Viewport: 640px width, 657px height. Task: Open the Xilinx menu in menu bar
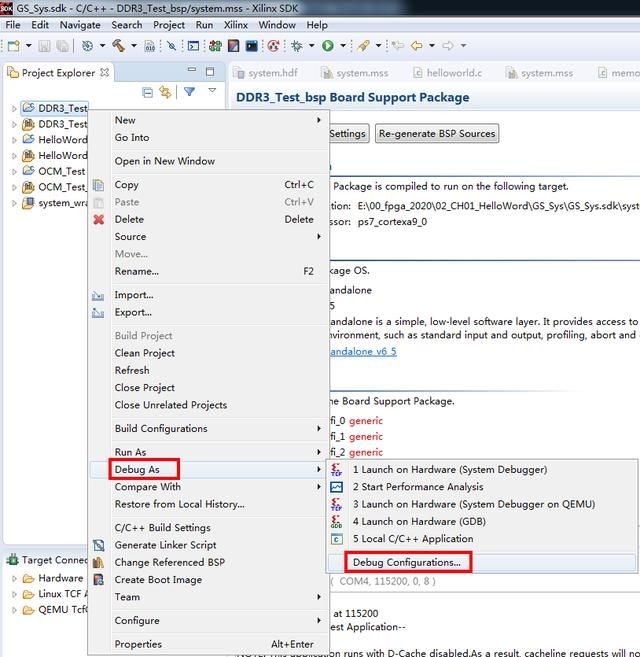[x=236, y=25]
